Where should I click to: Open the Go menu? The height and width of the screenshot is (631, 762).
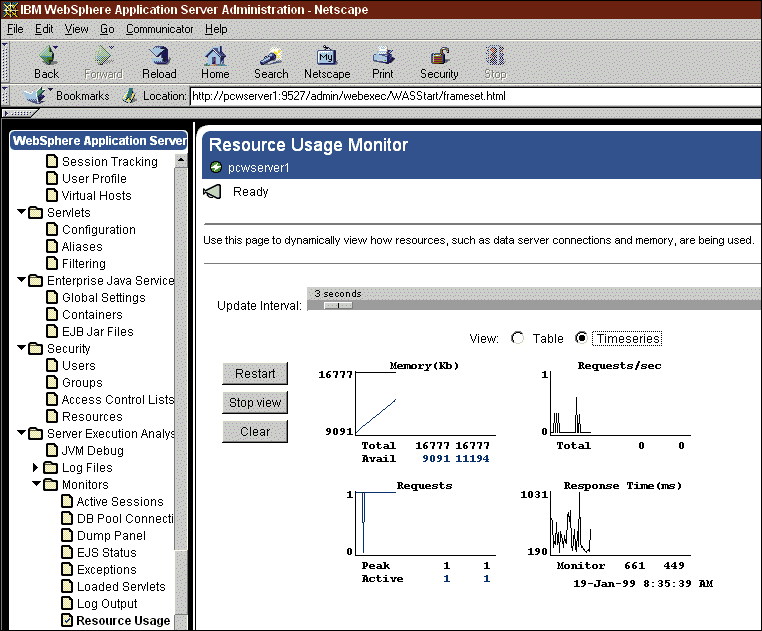click(107, 29)
